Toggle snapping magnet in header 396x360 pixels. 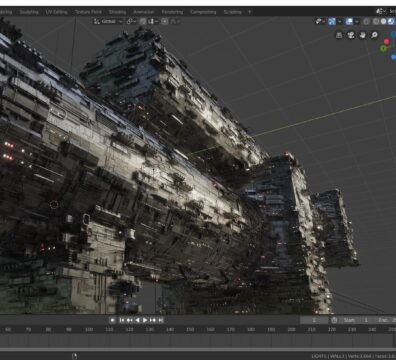click(x=143, y=21)
